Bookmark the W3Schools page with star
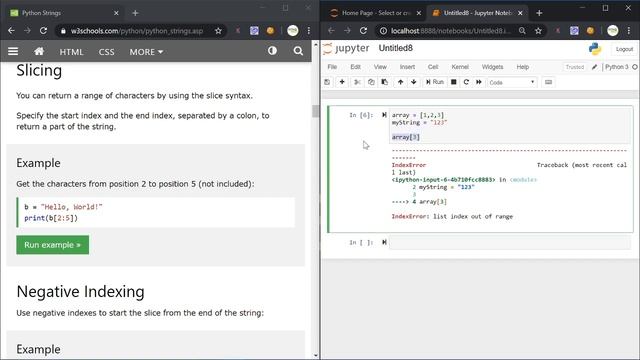 [218, 31]
